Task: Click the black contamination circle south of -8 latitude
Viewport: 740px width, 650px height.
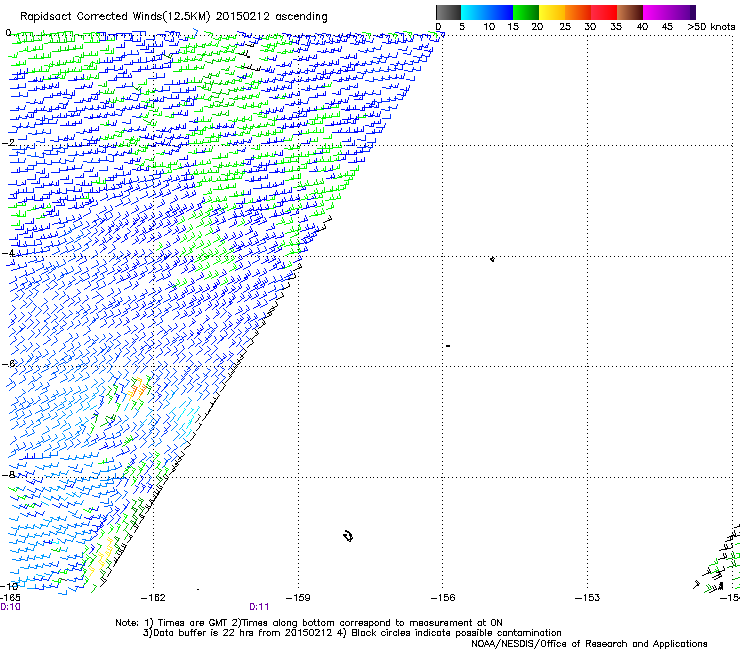Action: point(348,536)
